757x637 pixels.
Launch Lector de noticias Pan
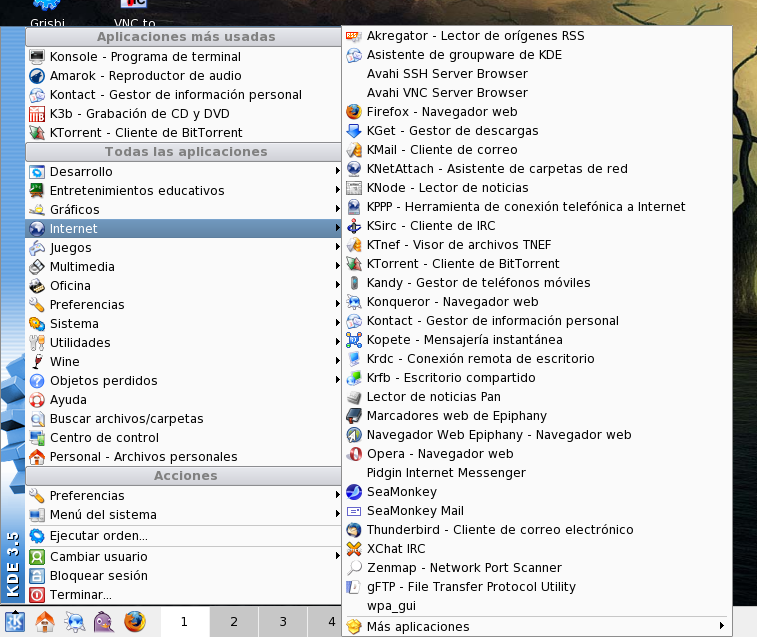click(537, 397)
